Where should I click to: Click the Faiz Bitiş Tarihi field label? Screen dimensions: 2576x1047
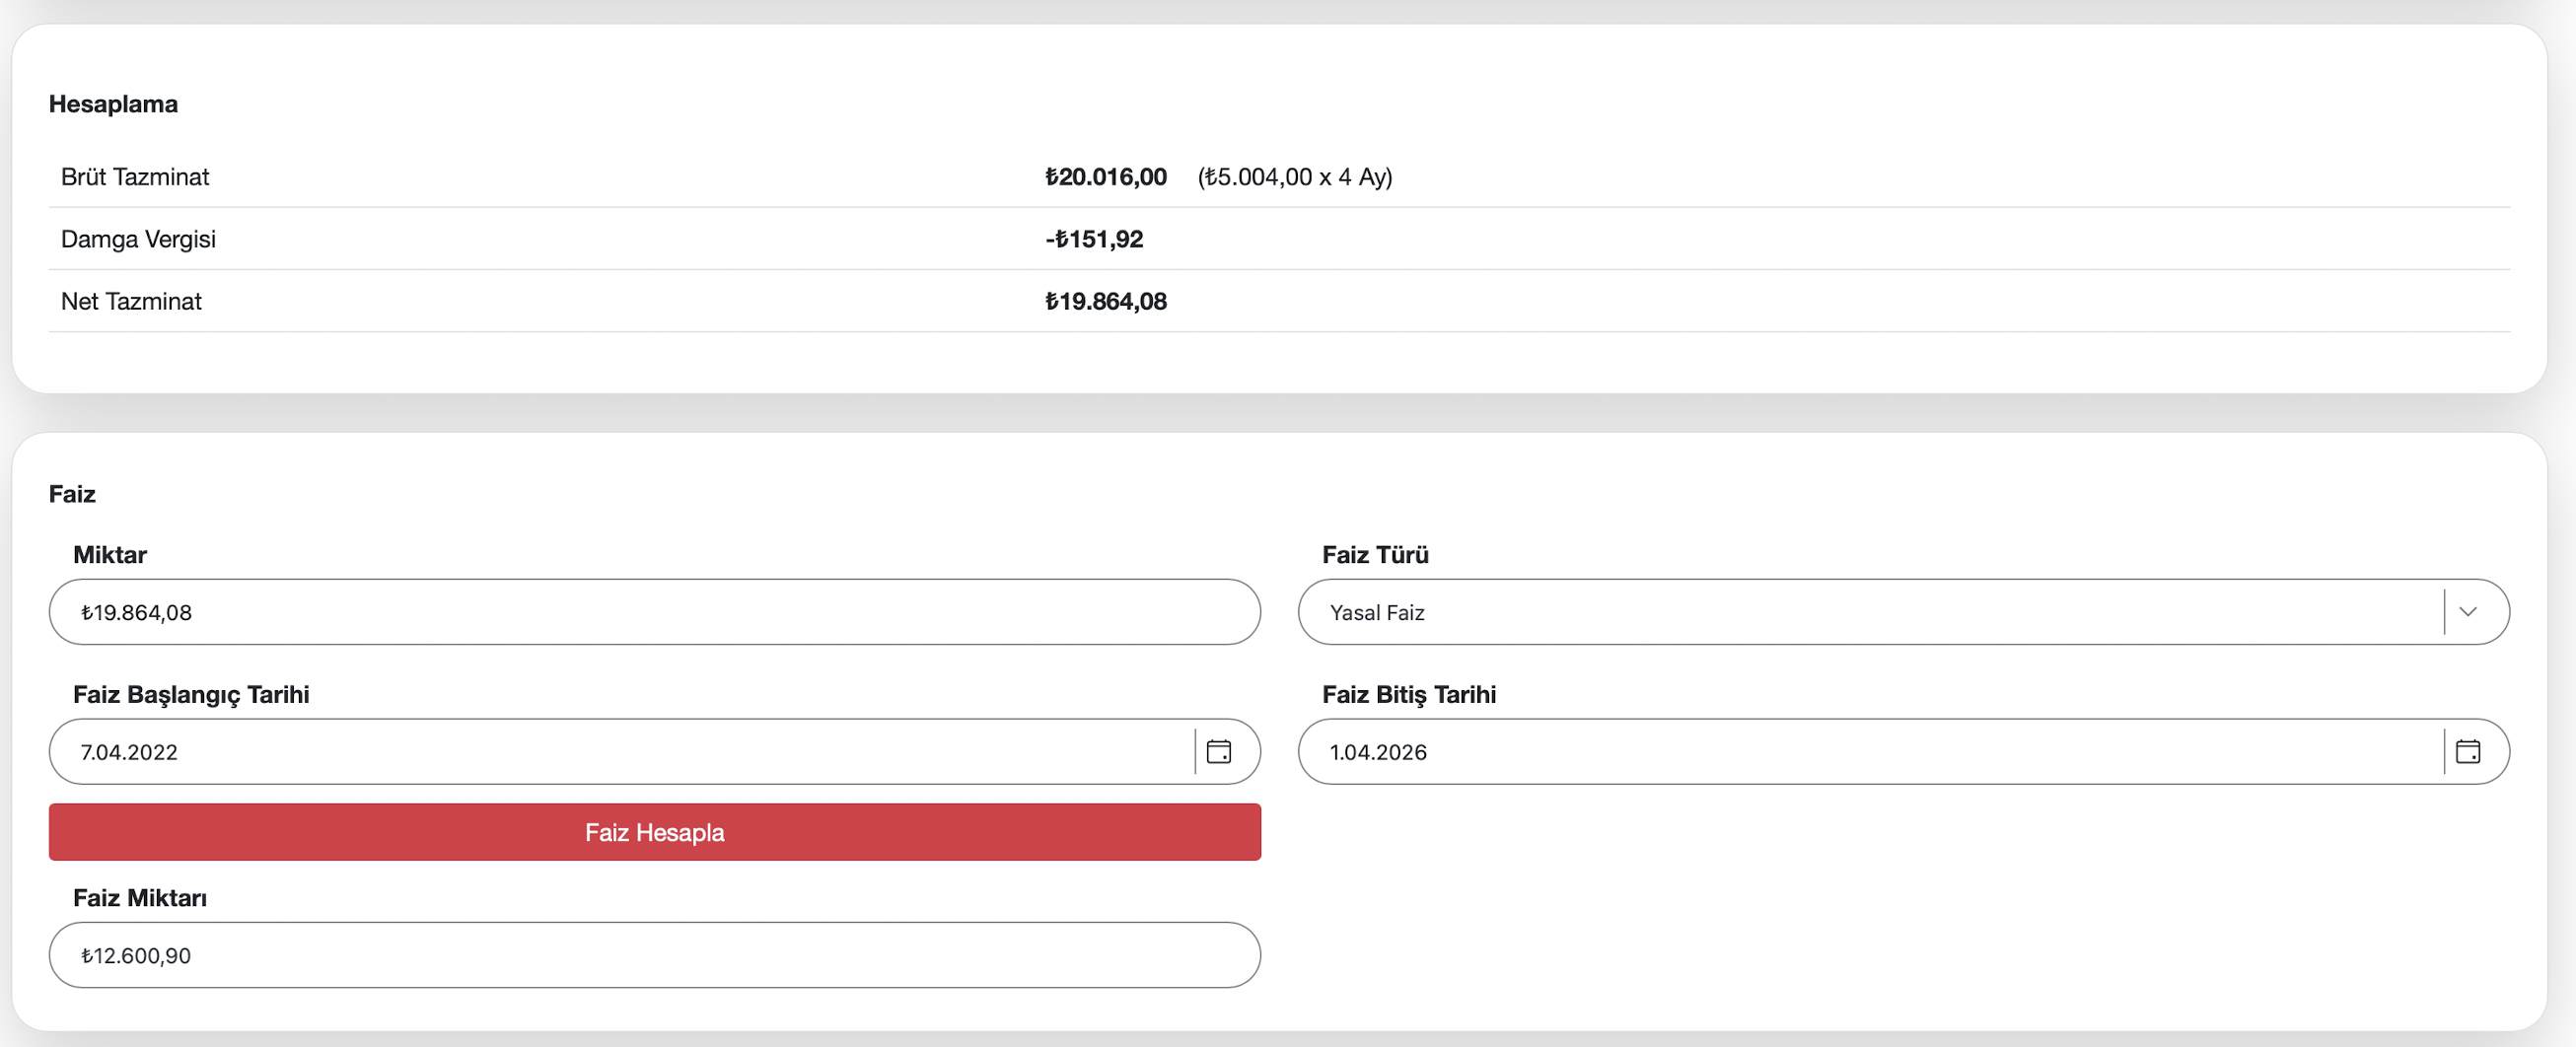point(1408,695)
